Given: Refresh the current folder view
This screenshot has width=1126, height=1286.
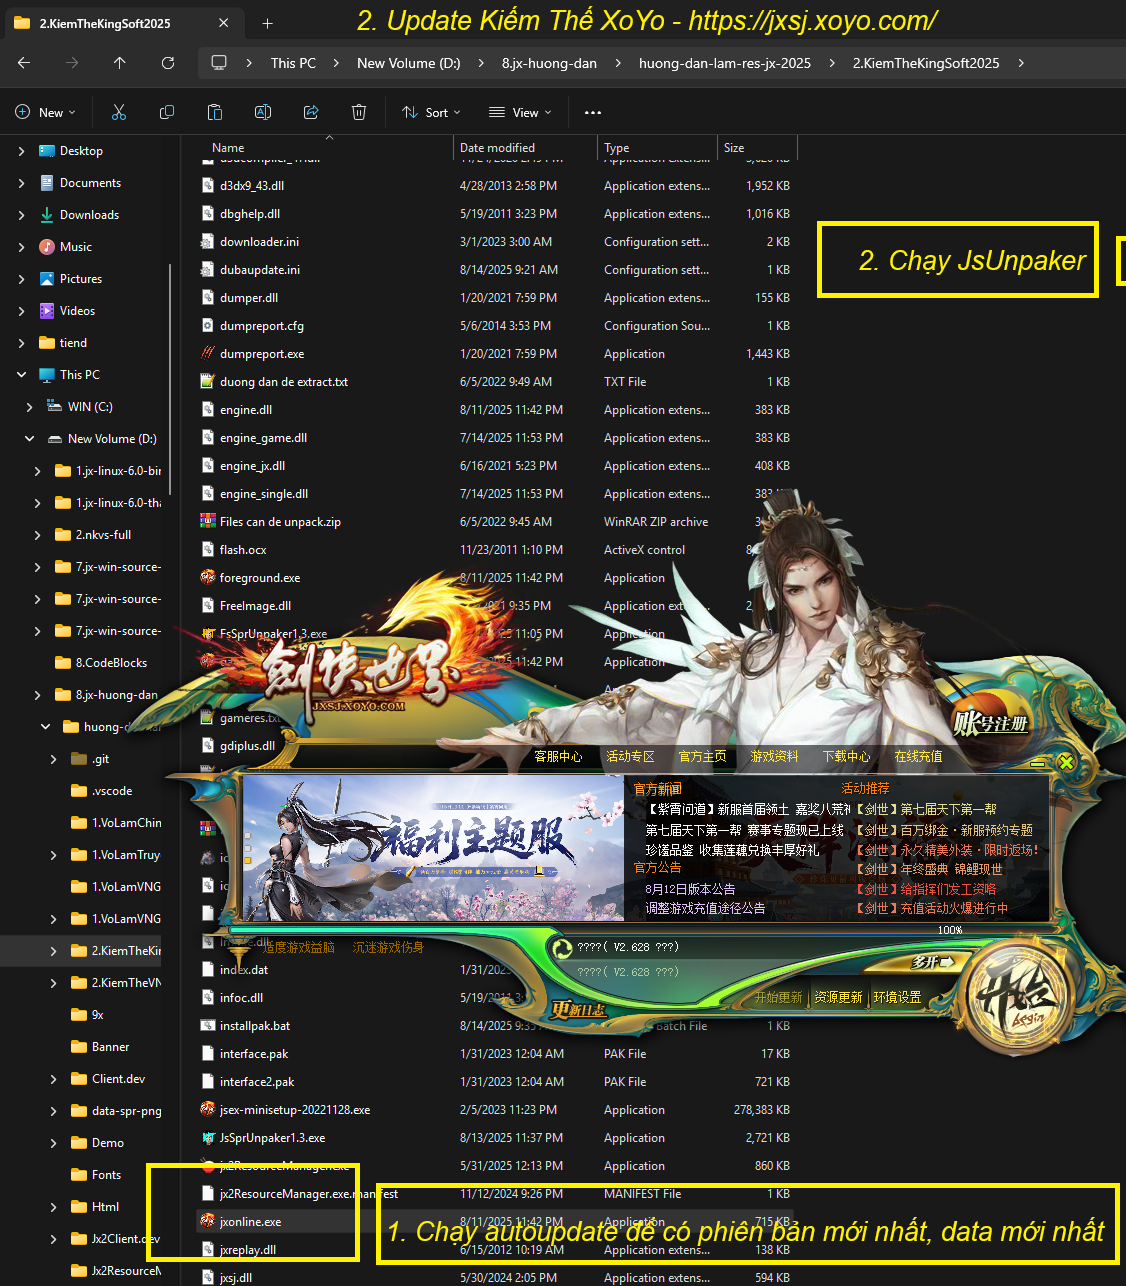Looking at the screenshot, I should click(x=168, y=63).
